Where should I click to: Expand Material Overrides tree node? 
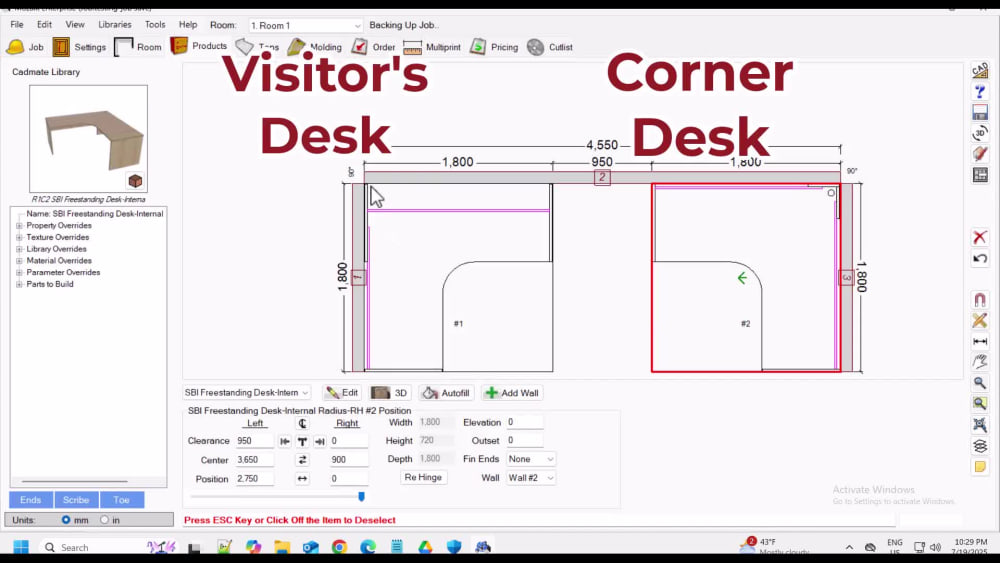click(19, 261)
